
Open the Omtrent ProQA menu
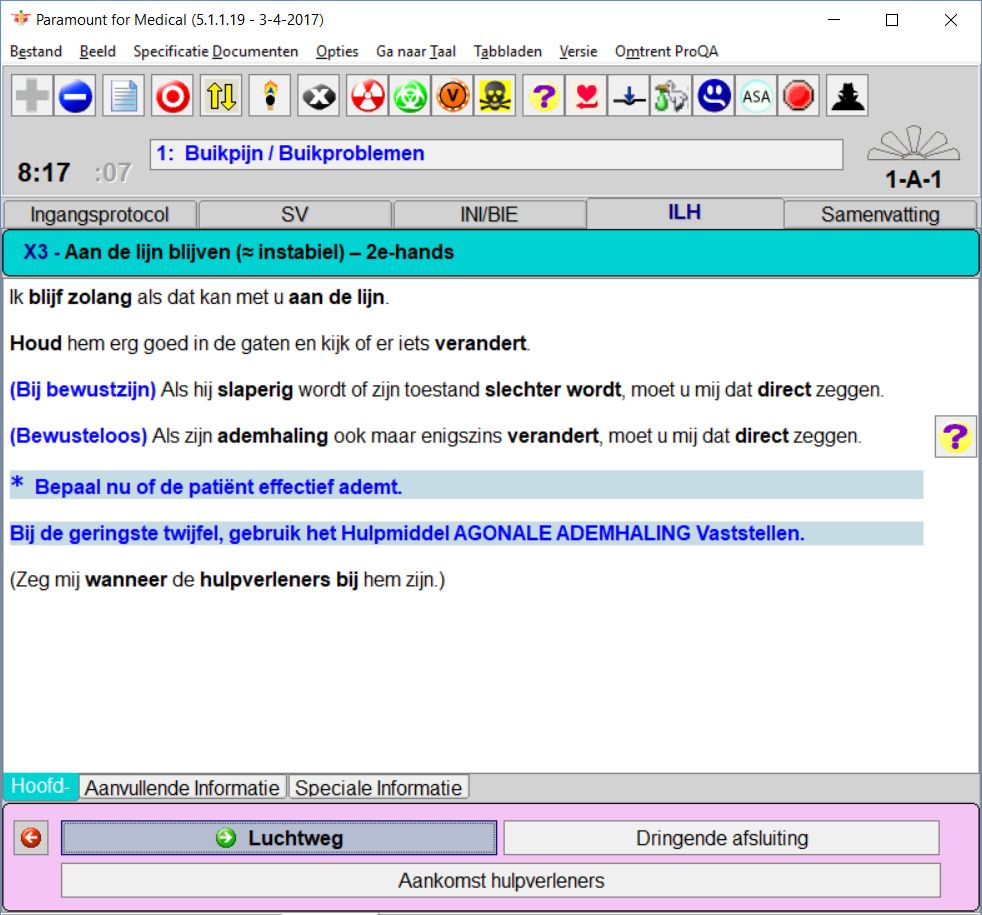666,51
